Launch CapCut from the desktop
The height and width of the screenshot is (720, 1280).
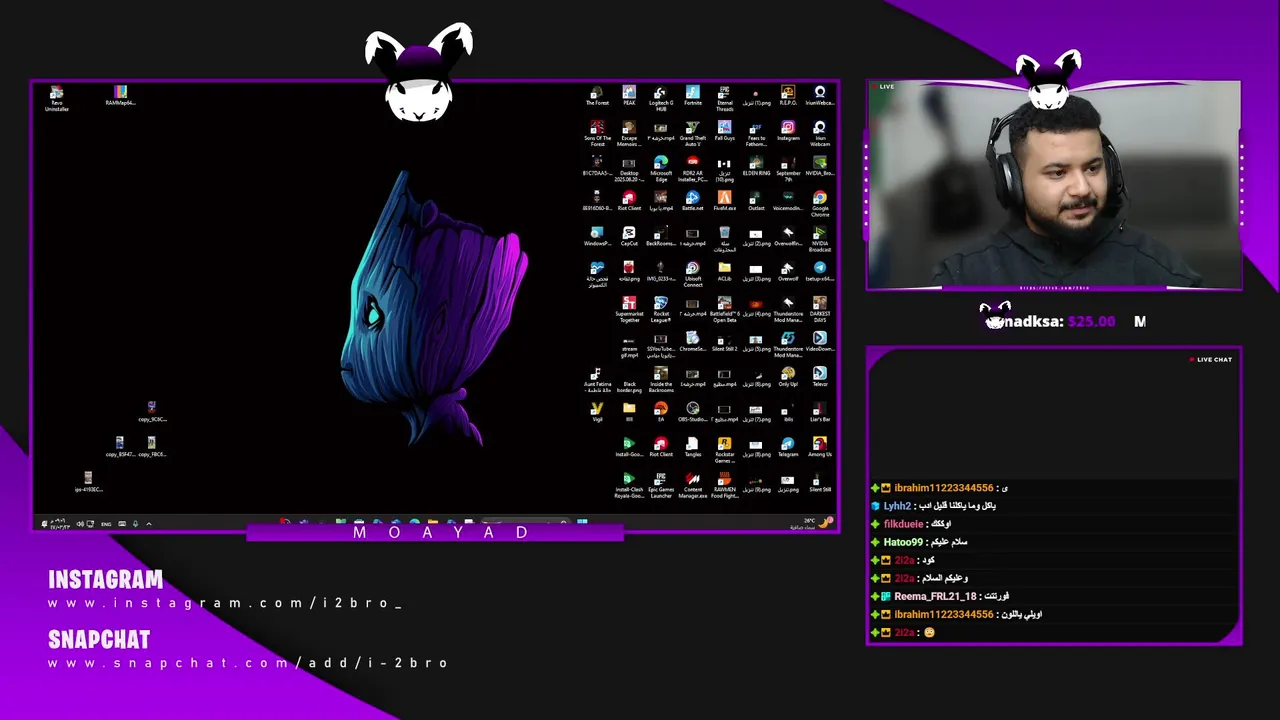pyautogui.click(x=629, y=236)
